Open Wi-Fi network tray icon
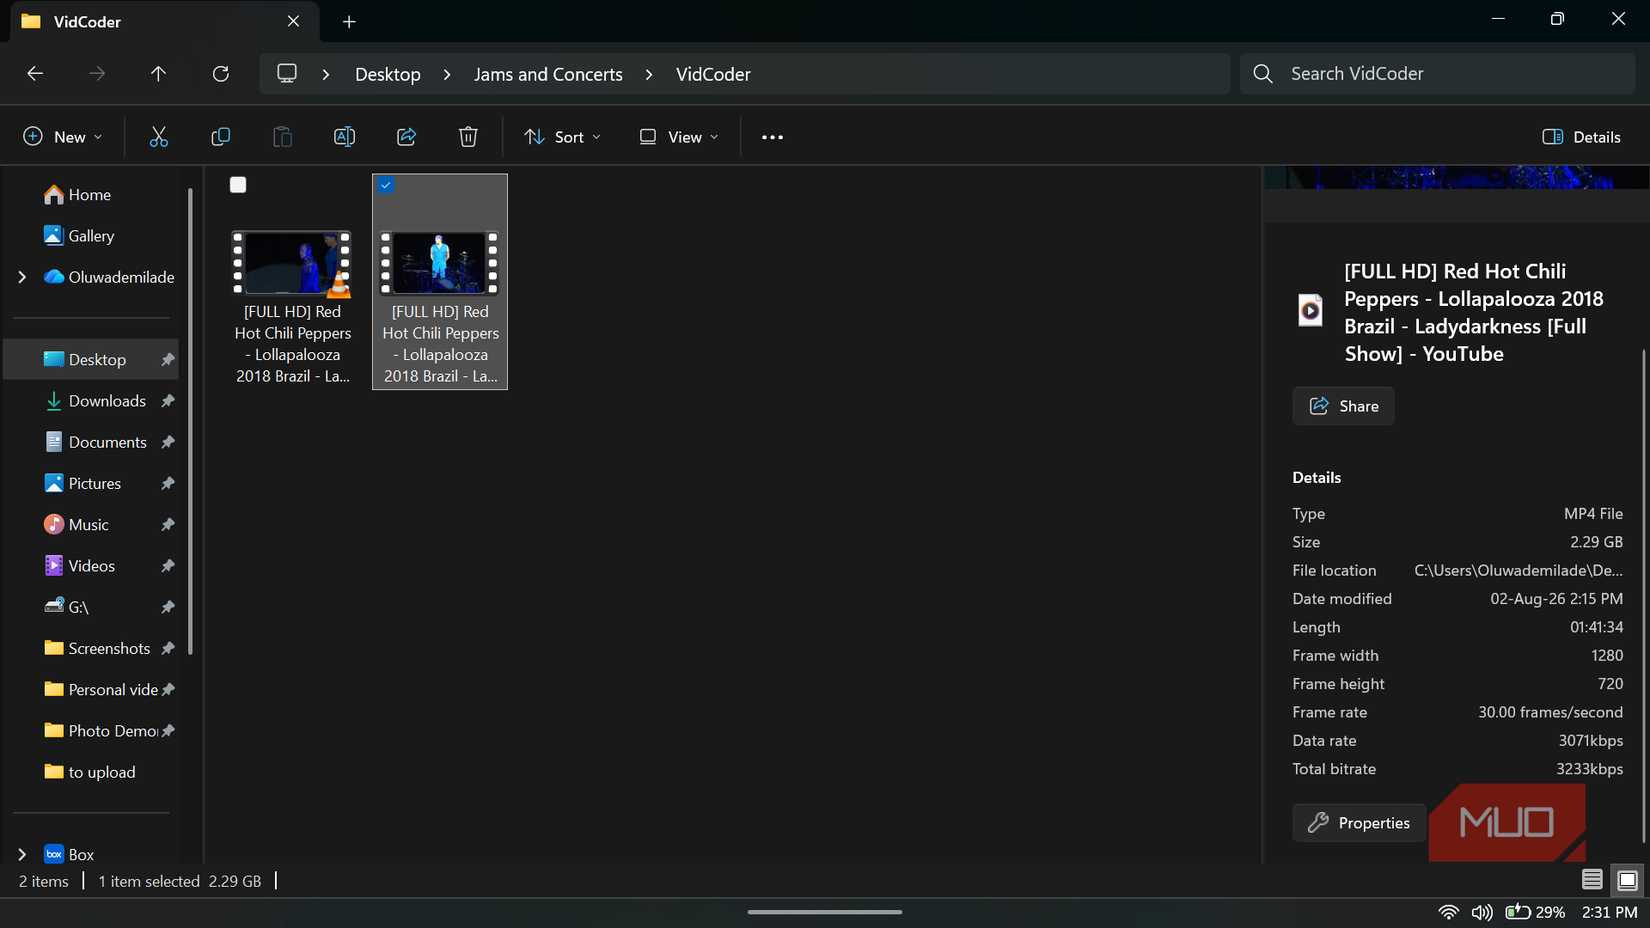1650x928 pixels. pyautogui.click(x=1448, y=912)
